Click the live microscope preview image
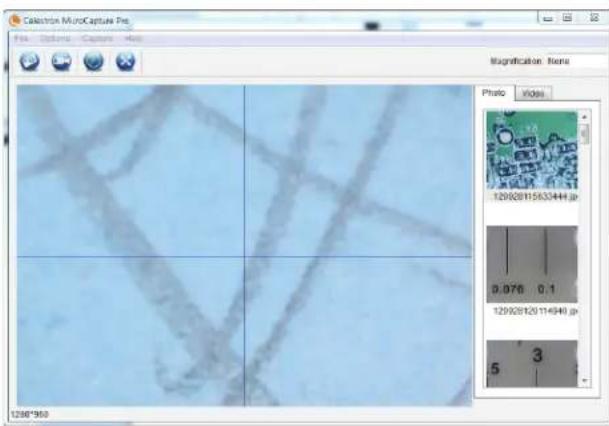Image resolution: width=609 pixels, height=426 pixels. [x=244, y=245]
